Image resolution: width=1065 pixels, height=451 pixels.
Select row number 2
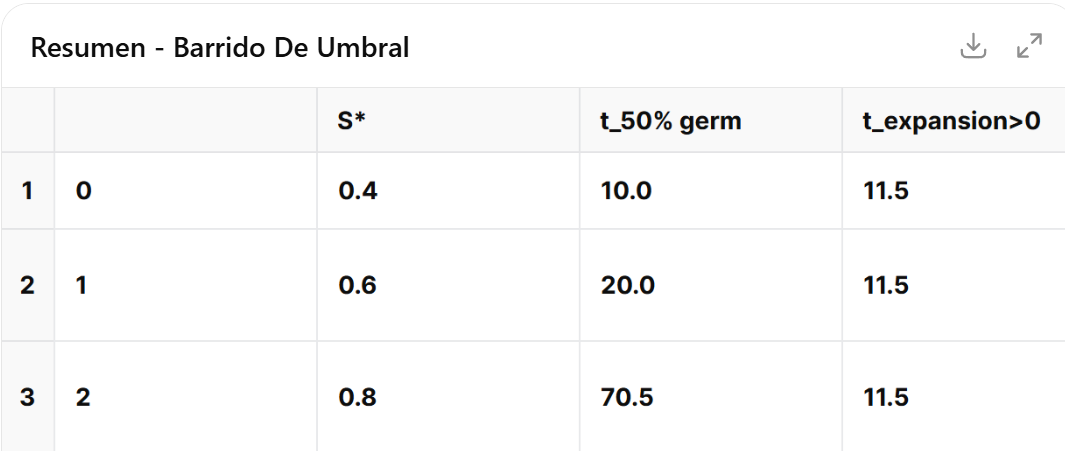point(27,285)
